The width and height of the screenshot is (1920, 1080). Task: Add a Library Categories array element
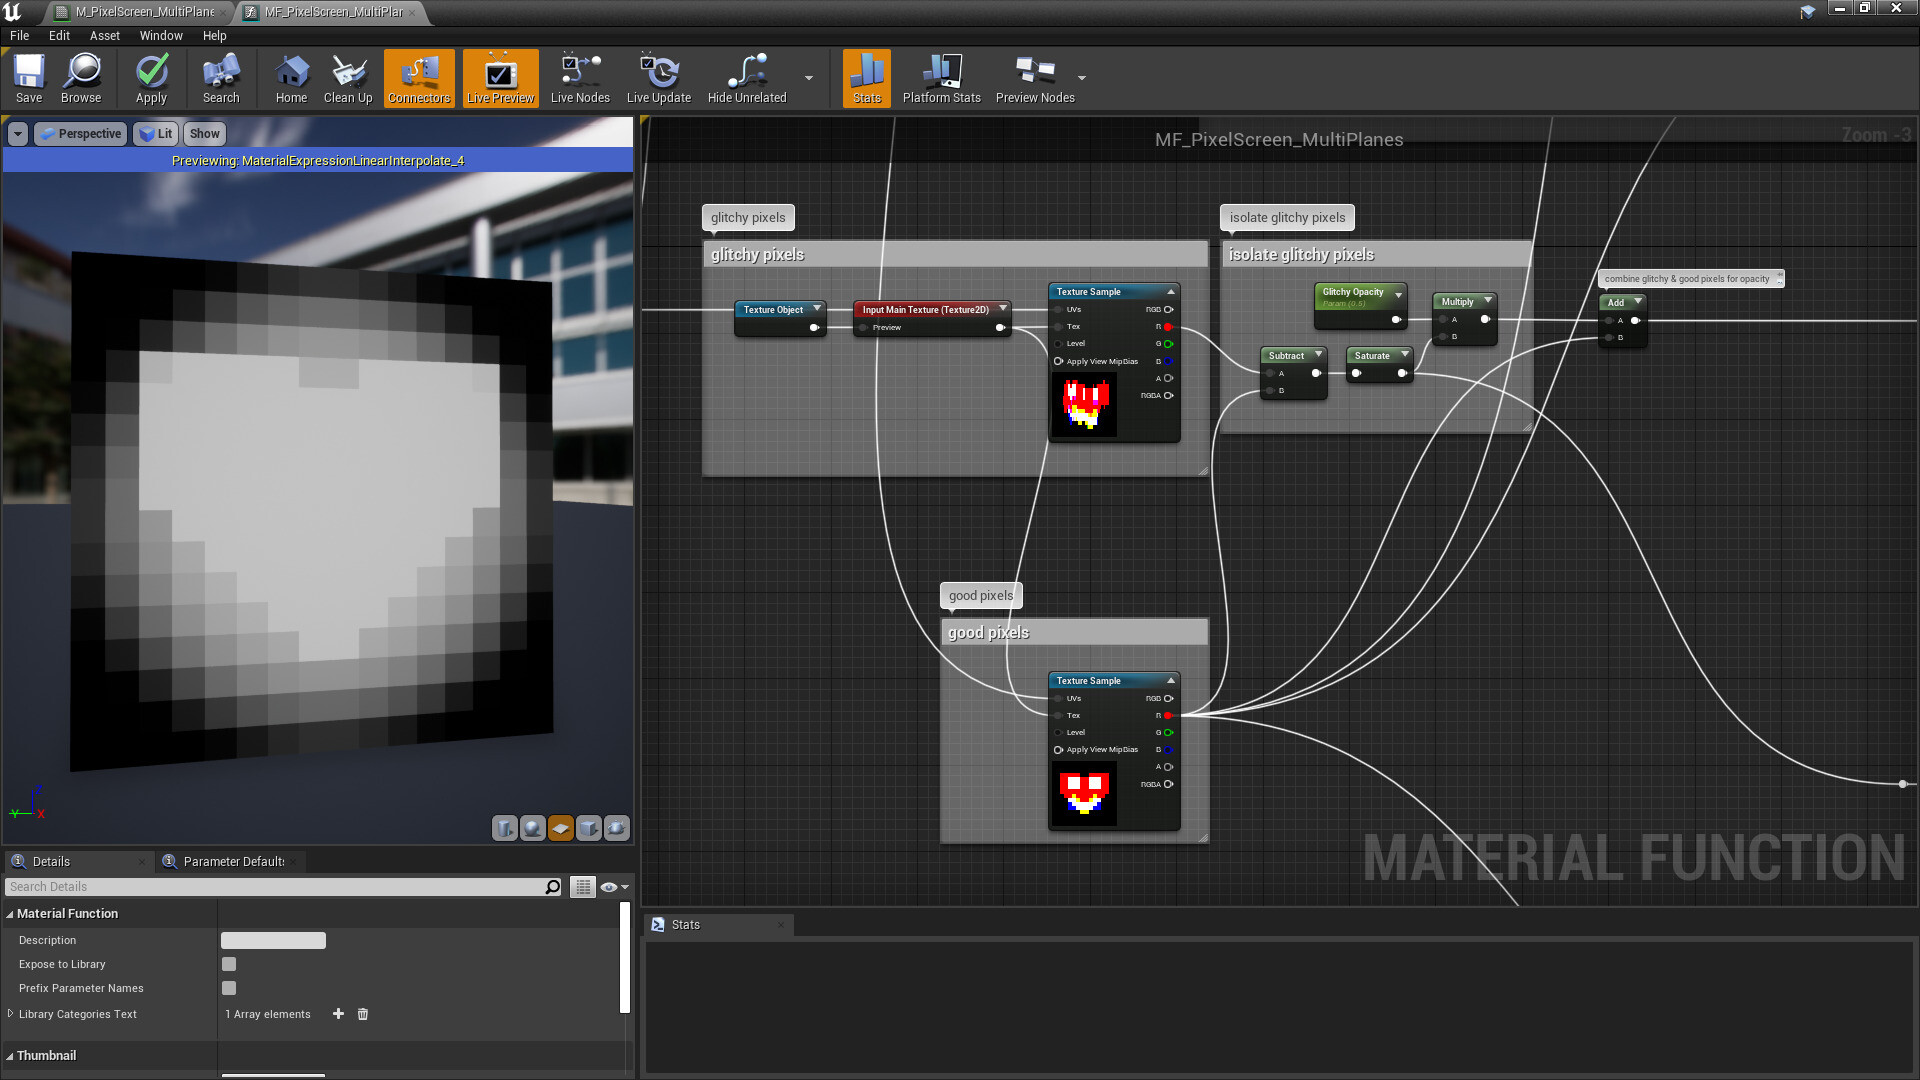point(338,1013)
